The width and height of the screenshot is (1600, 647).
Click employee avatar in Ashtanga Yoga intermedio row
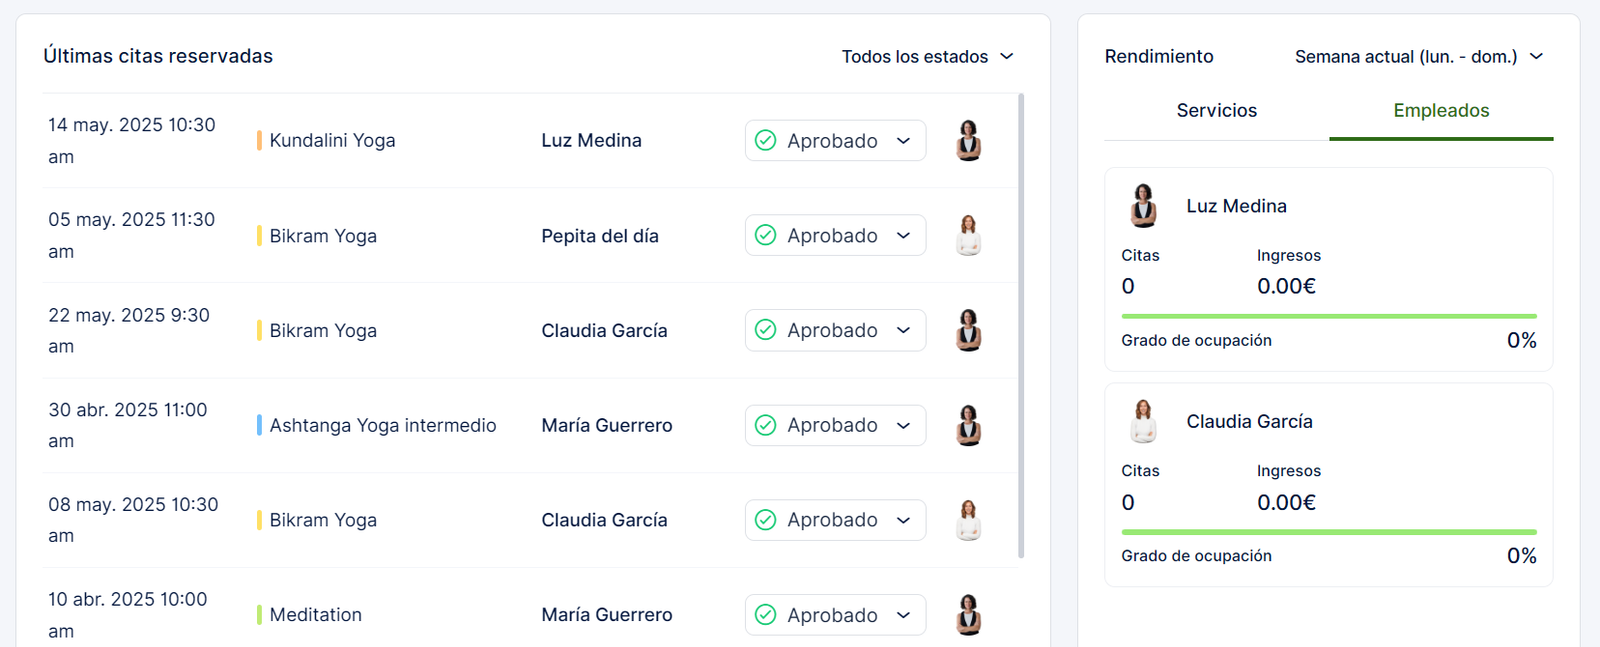pyautogui.click(x=968, y=426)
